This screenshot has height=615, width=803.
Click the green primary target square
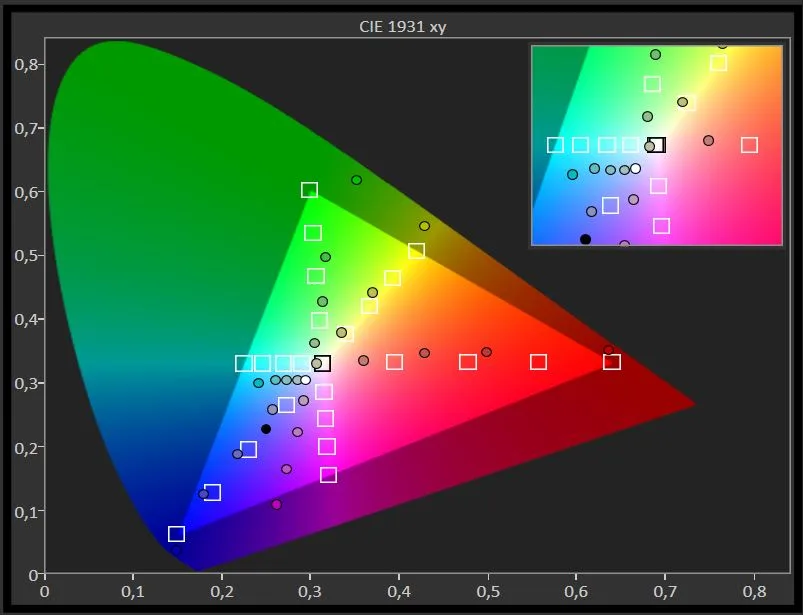[309, 190]
